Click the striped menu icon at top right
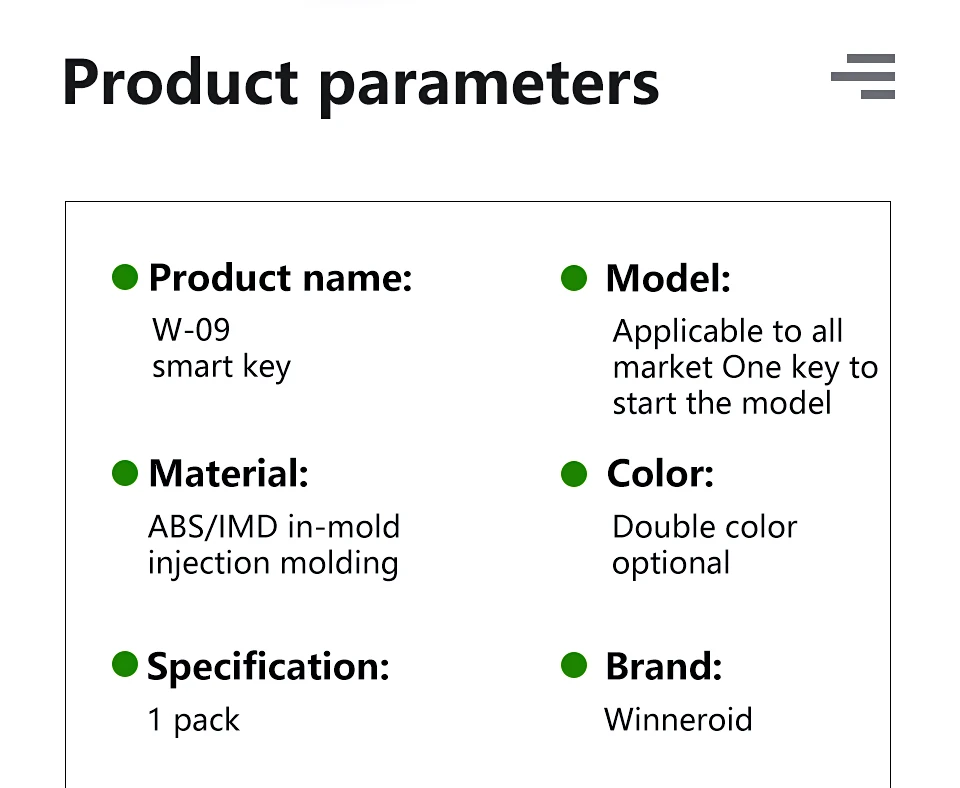 [863, 77]
